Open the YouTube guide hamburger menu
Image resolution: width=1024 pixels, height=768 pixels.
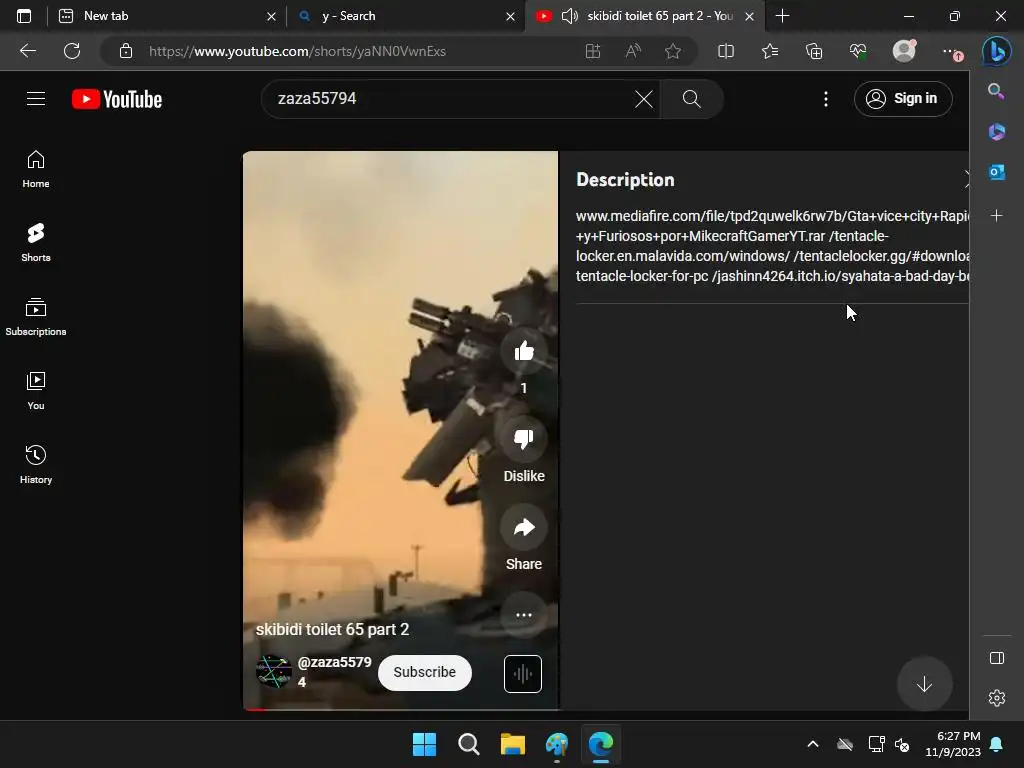click(36, 99)
